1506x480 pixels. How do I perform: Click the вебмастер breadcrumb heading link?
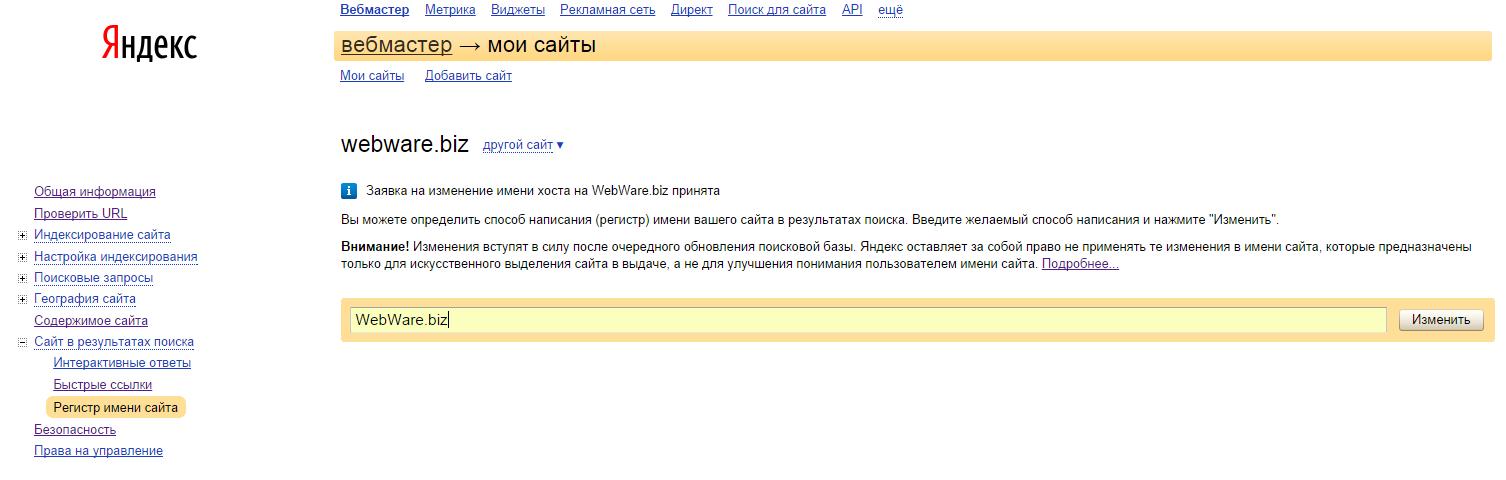coord(397,45)
